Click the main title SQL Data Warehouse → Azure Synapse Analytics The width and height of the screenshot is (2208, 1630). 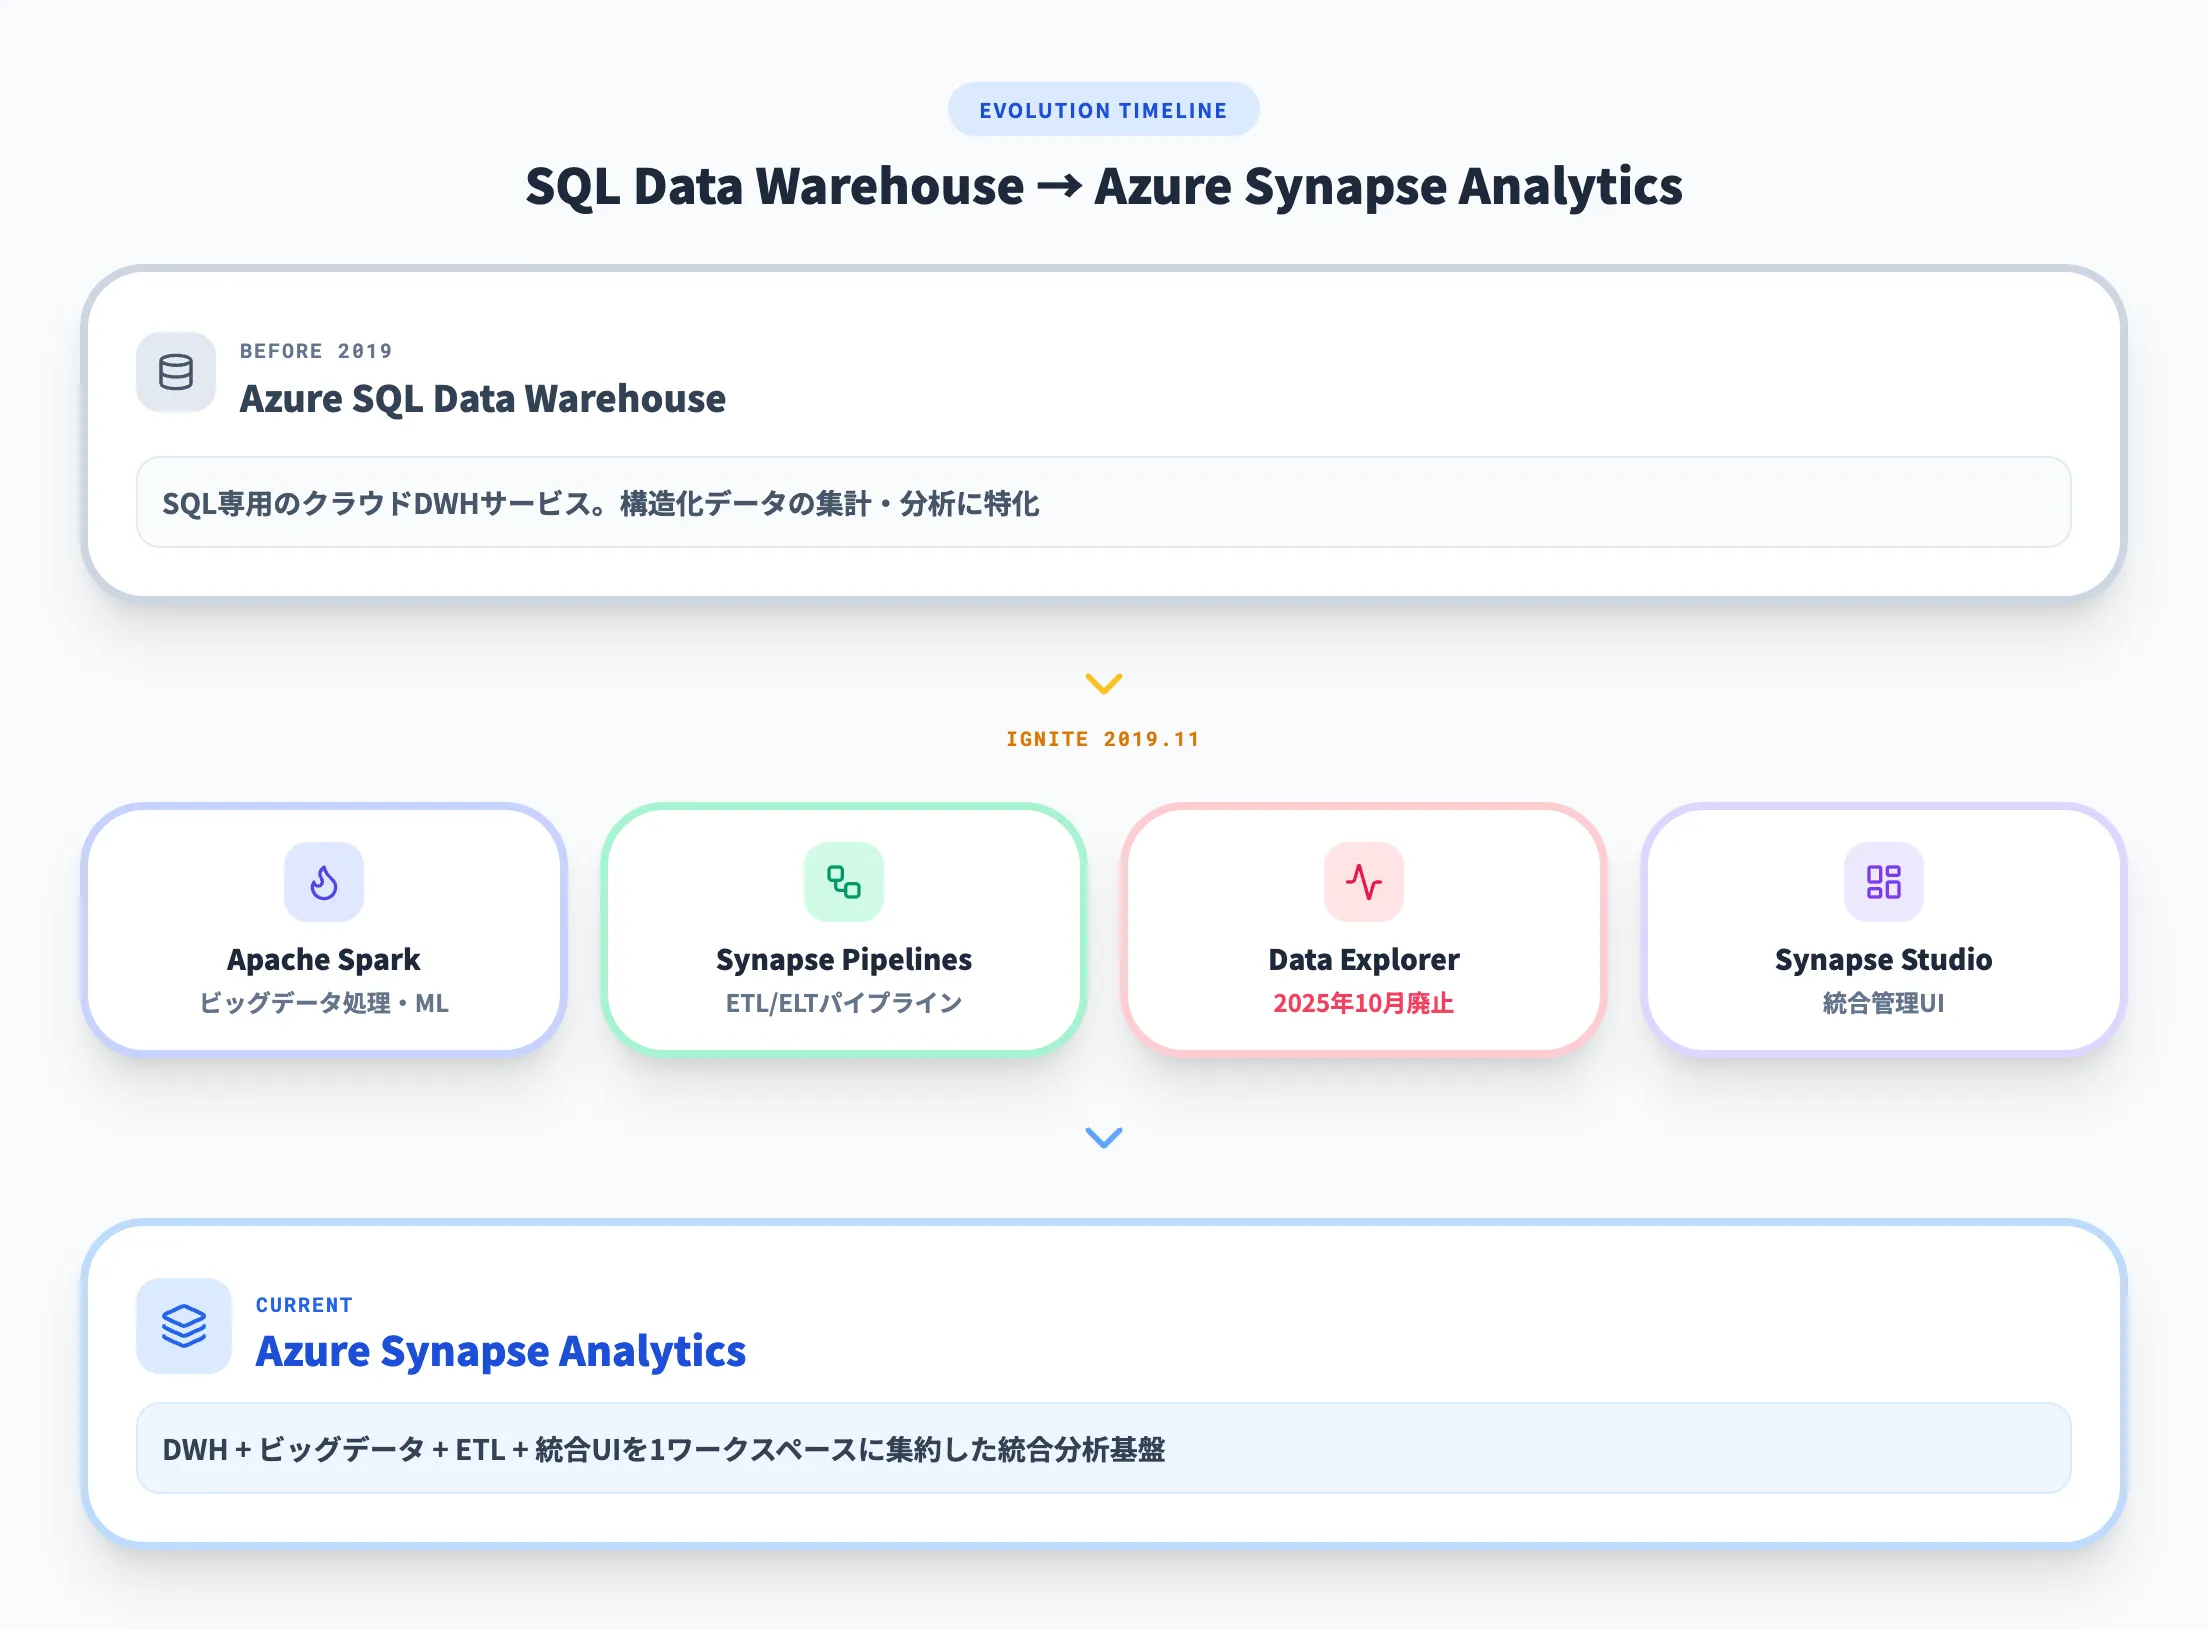pyautogui.click(x=1104, y=186)
